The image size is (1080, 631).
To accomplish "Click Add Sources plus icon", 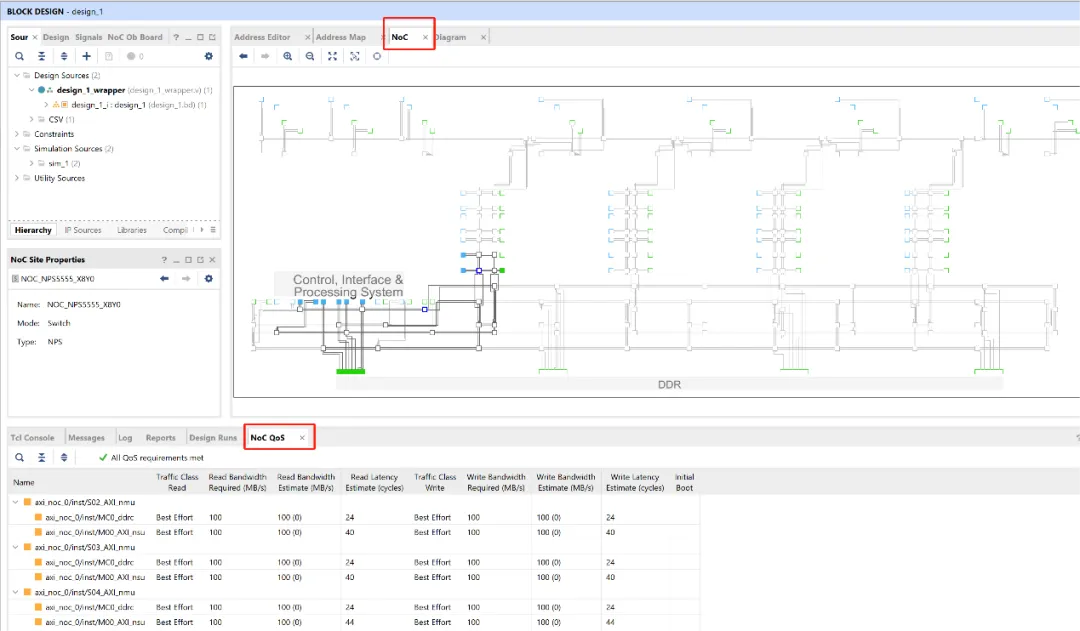I will tap(87, 57).
